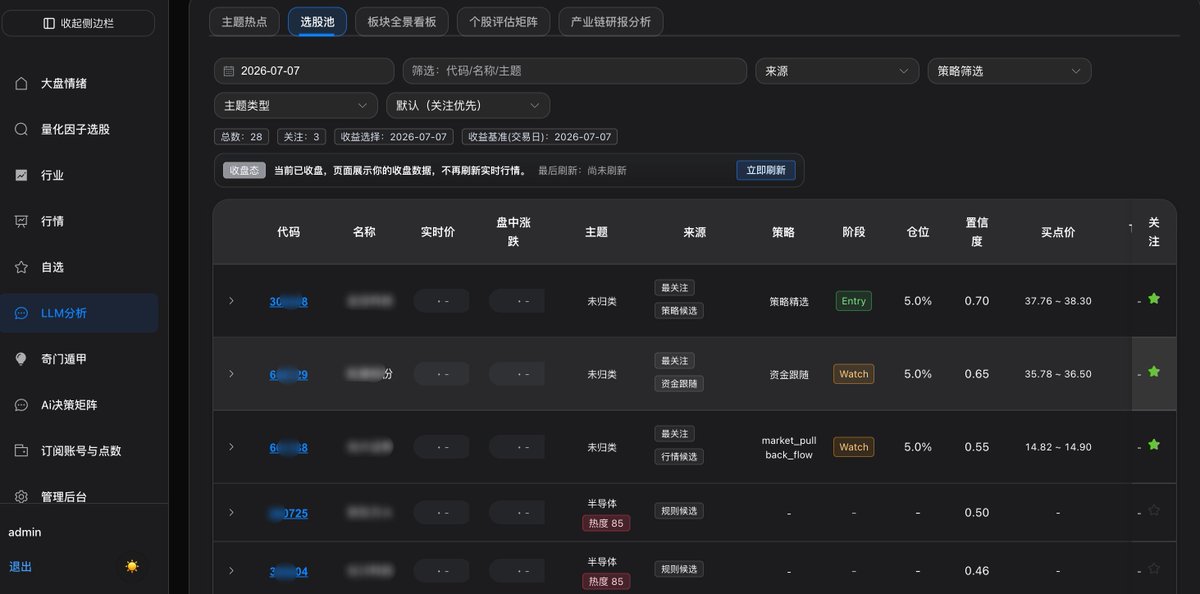Follow the 0.50 confidence row with star

click(1154, 510)
